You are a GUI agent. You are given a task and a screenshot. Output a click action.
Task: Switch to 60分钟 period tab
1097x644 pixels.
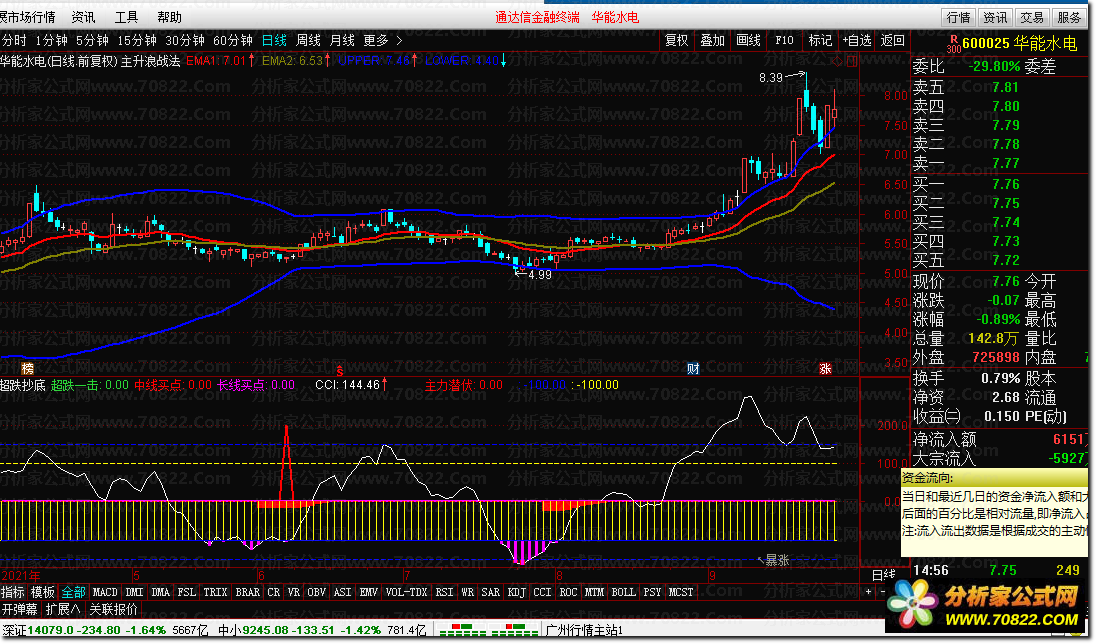(233, 41)
